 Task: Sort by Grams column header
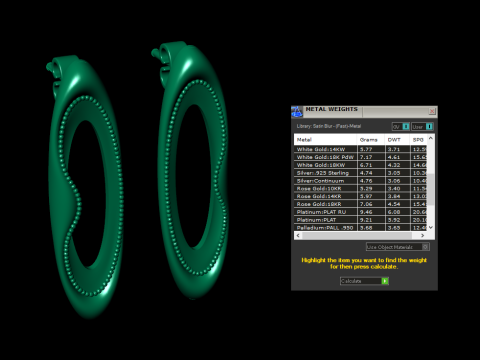point(371,140)
